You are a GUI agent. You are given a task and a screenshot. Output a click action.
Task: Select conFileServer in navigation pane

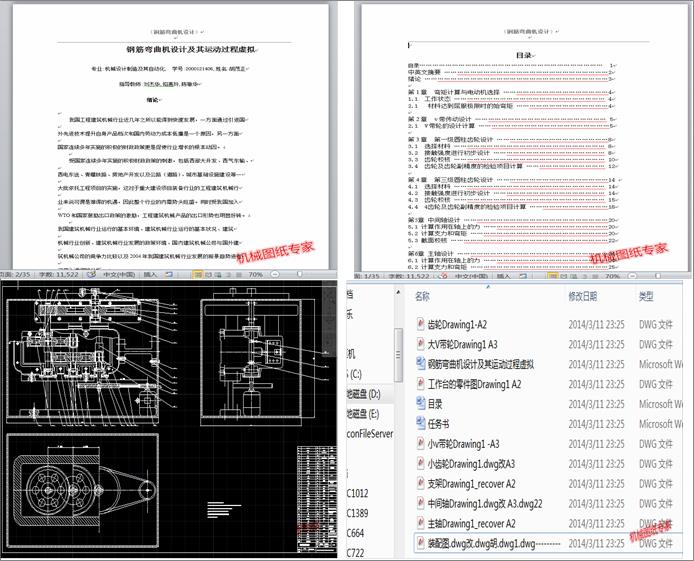click(370, 434)
